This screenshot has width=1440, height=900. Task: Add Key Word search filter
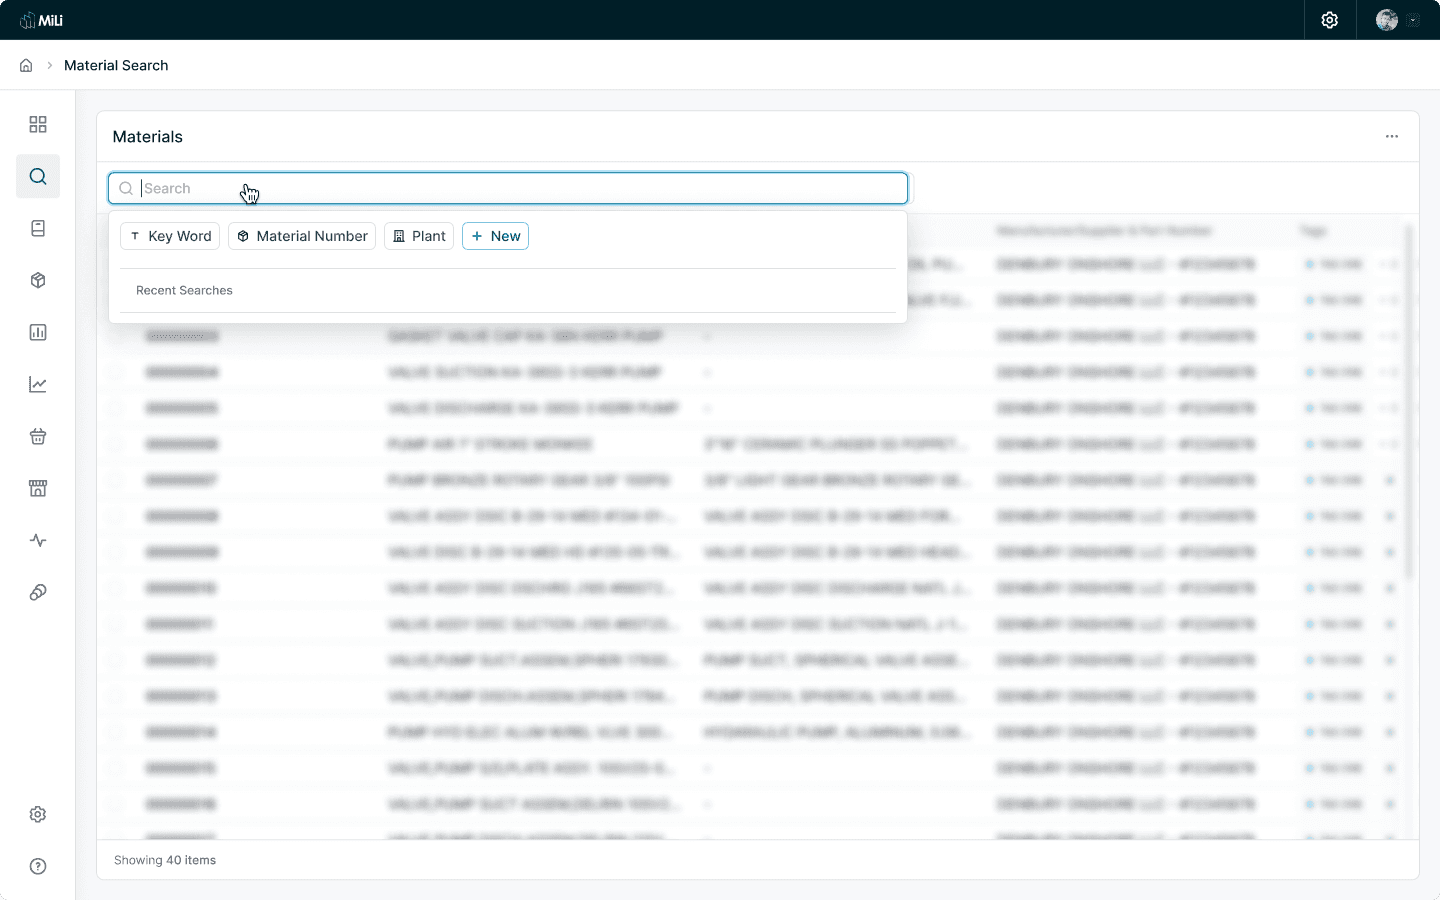[x=170, y=236]
